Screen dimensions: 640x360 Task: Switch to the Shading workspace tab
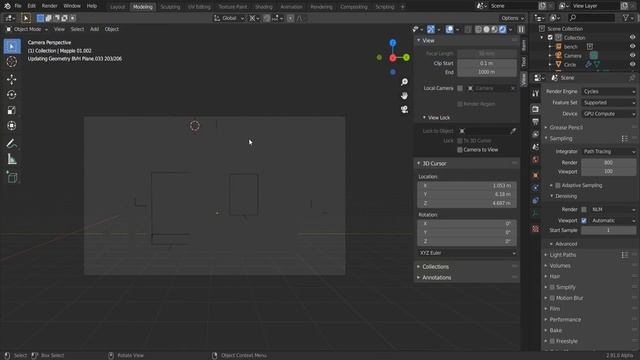(264, 7)
